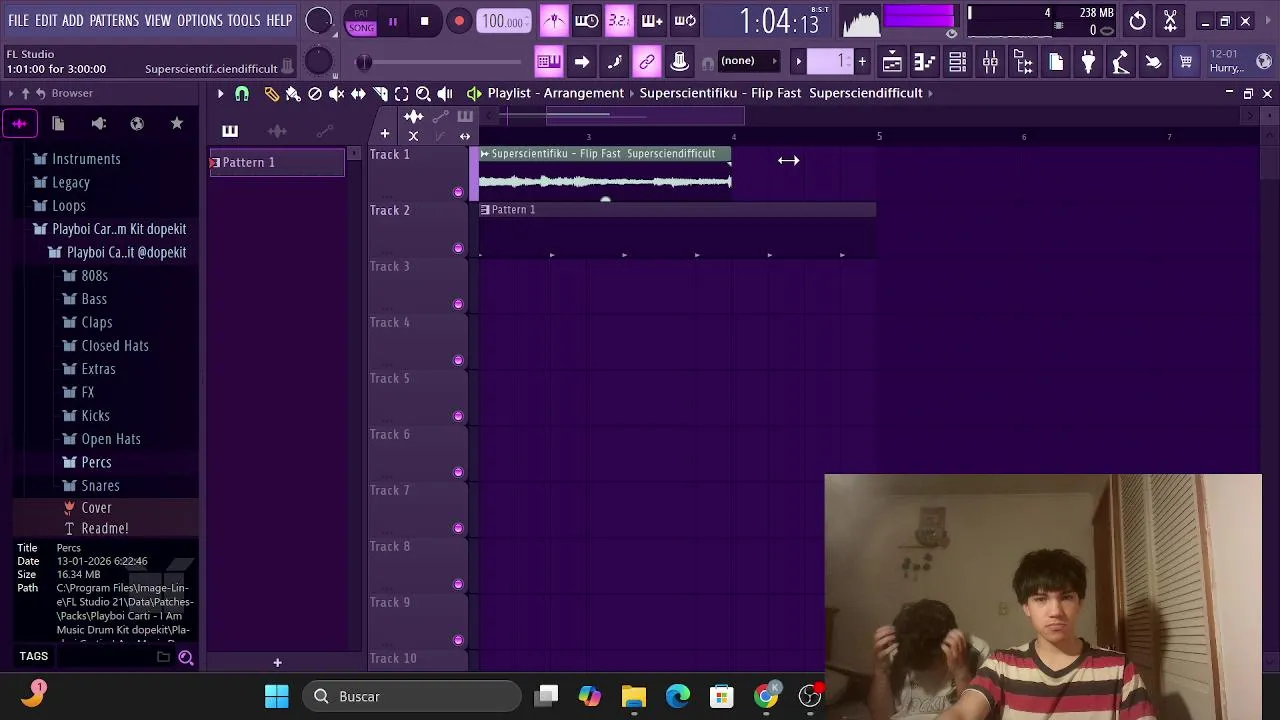Pause playback with the transport pause button
The width and height of the screenshot is (1280, 720).
point(393,21)
